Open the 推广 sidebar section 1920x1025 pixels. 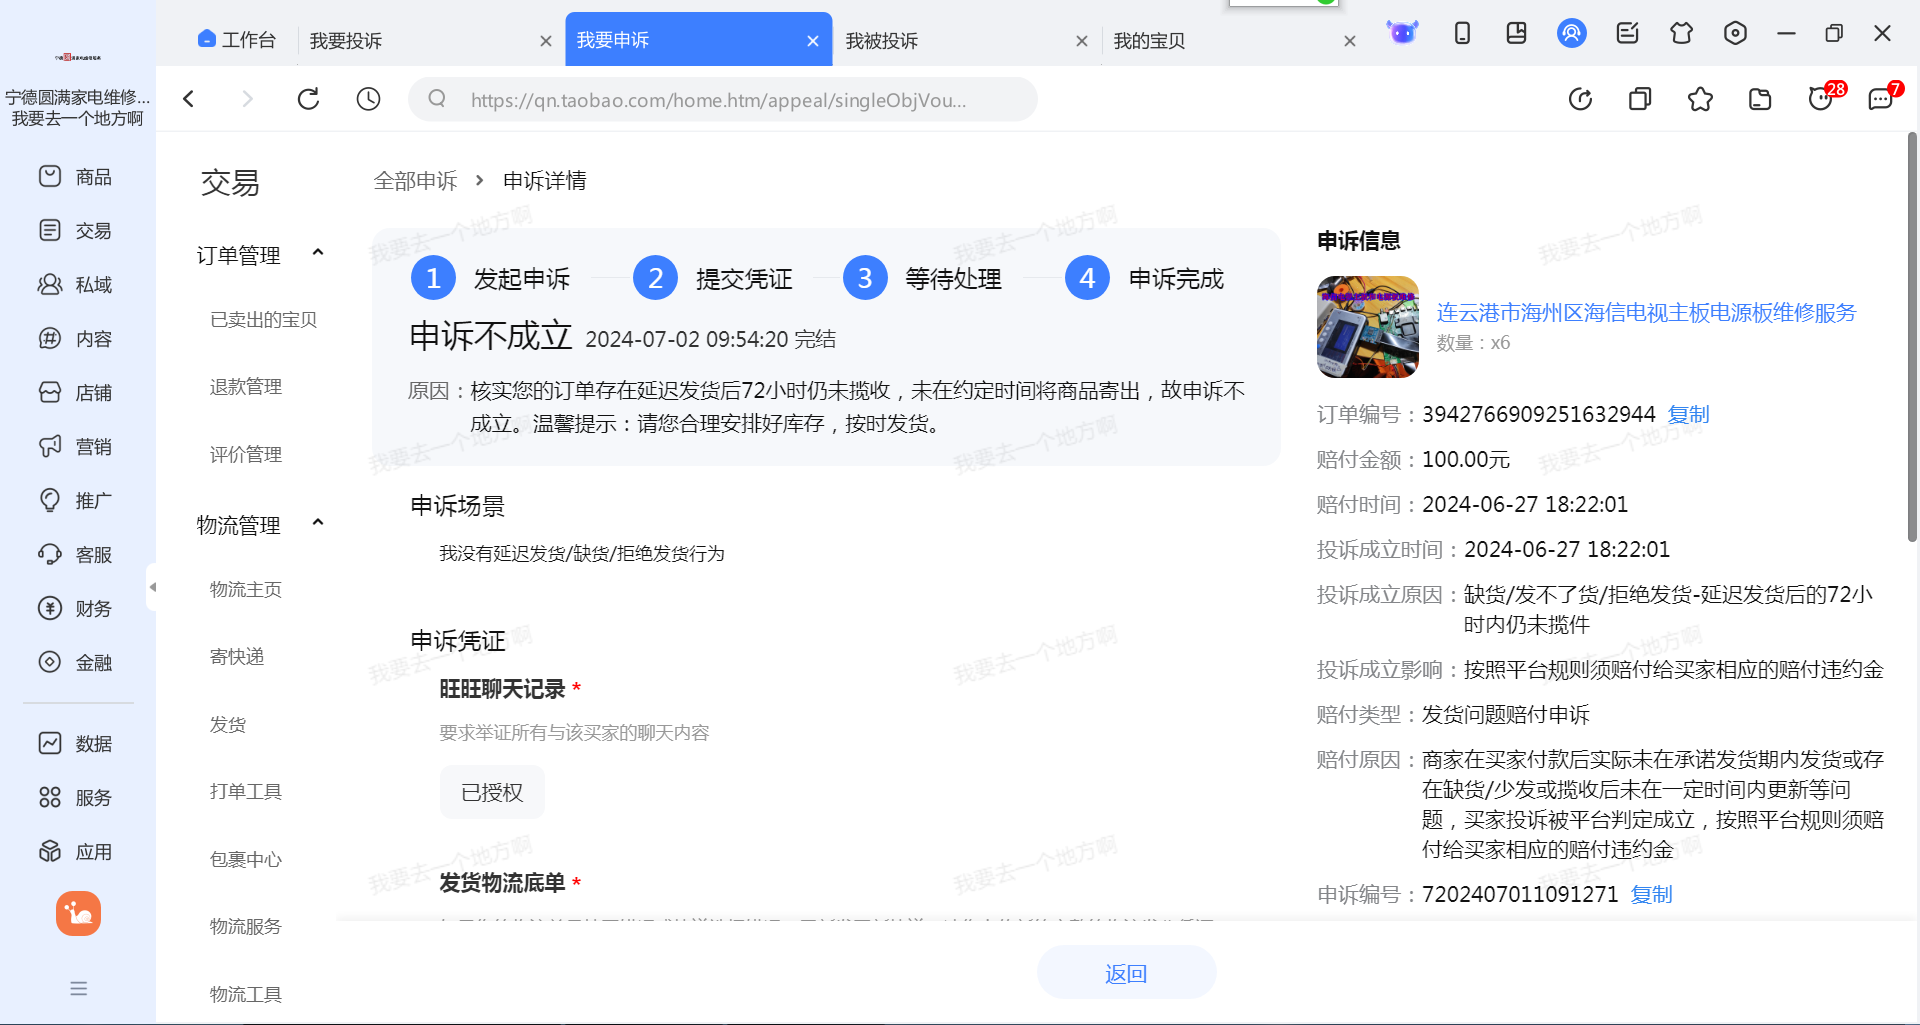[x=76, y=501]
